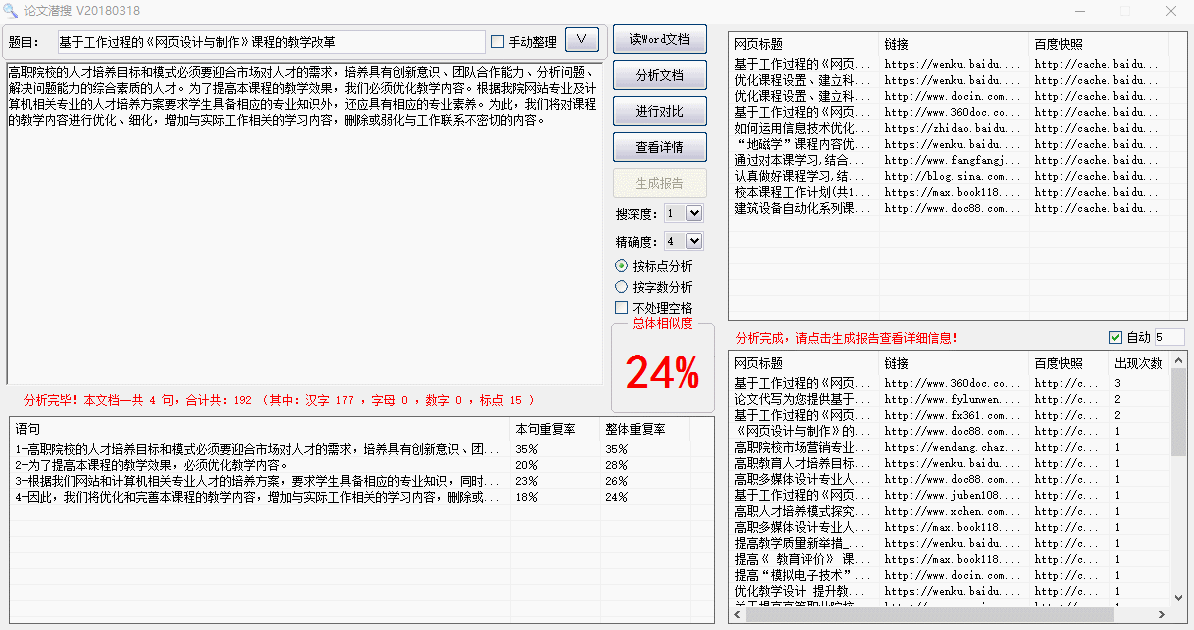Click the www.fx361.com link cell
This screenshot has width=1194, height=630.
click(953, 414)
